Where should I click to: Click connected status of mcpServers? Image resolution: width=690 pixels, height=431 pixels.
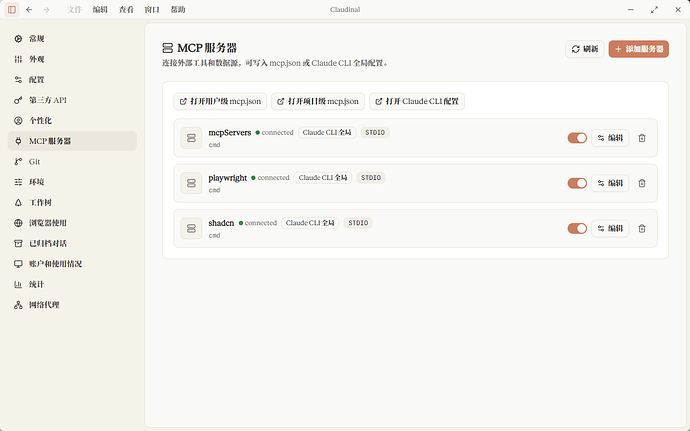pos(274,133)
